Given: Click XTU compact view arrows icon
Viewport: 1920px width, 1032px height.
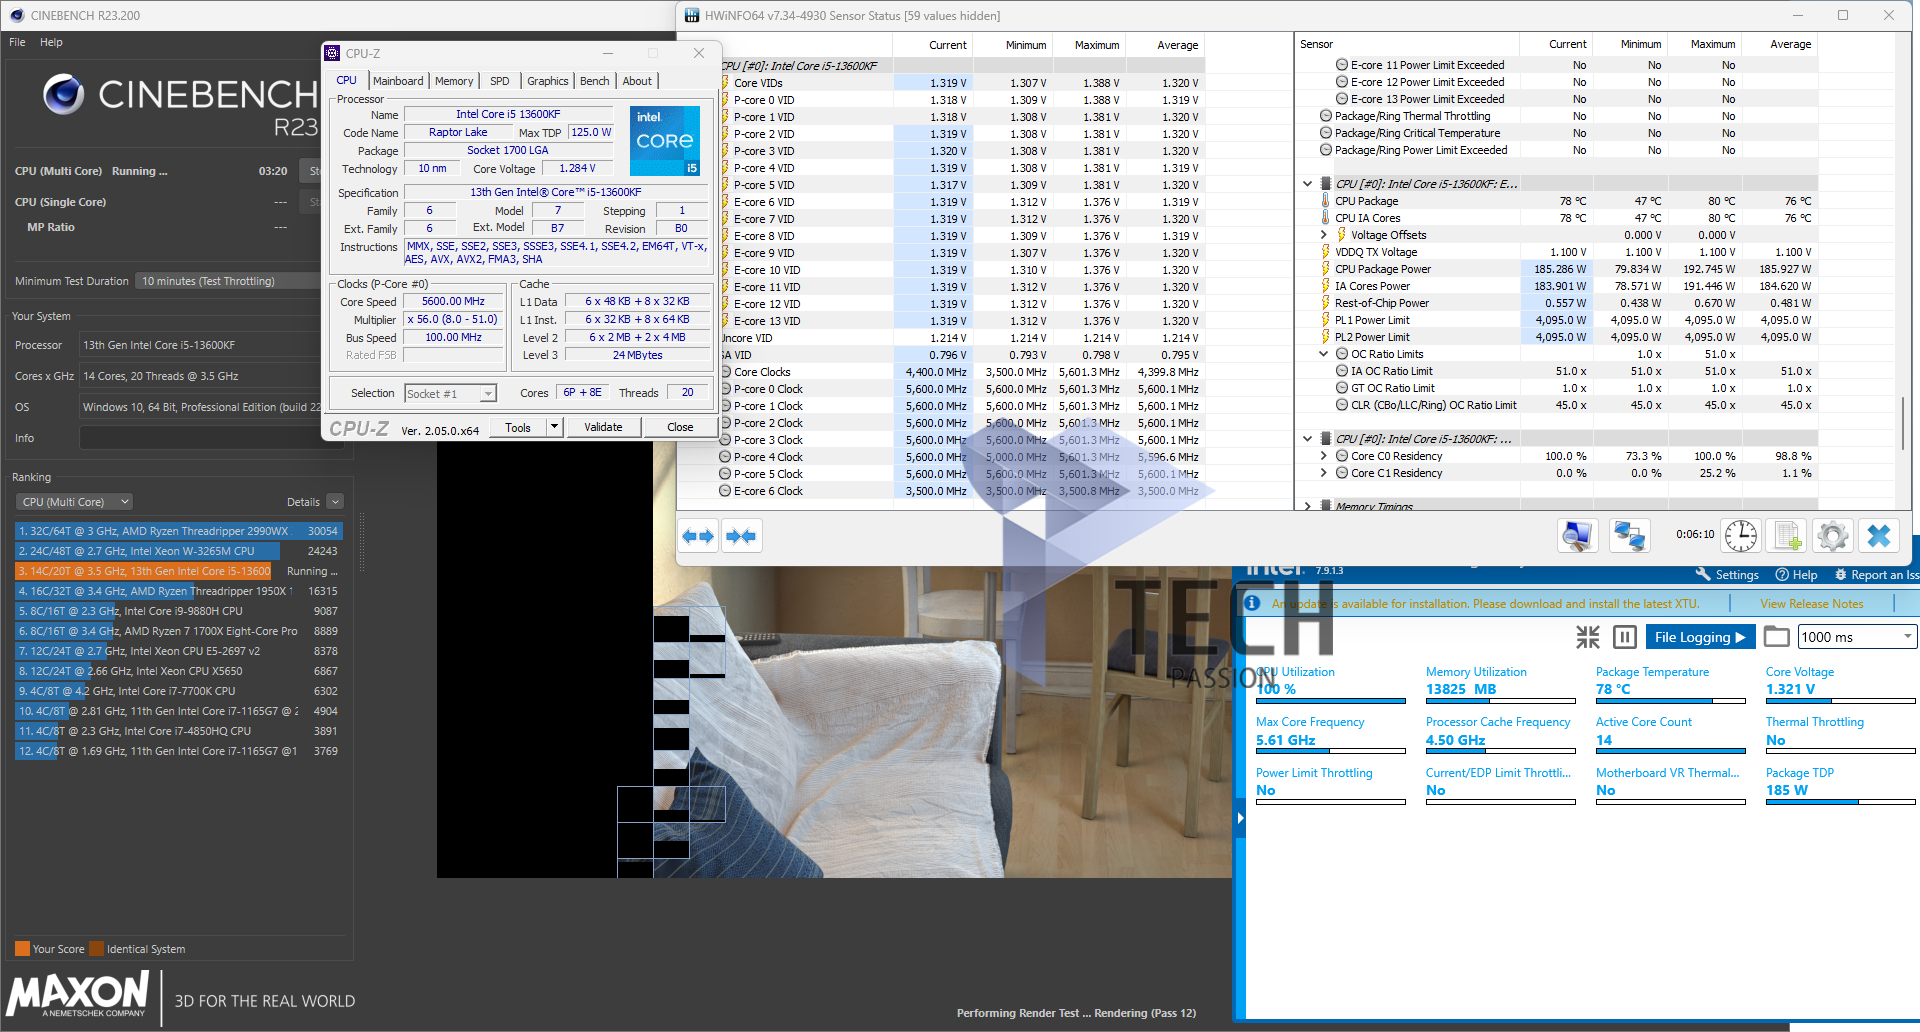Looking at the screenshot, I should pyautogui.click(x=1588, y=637).
